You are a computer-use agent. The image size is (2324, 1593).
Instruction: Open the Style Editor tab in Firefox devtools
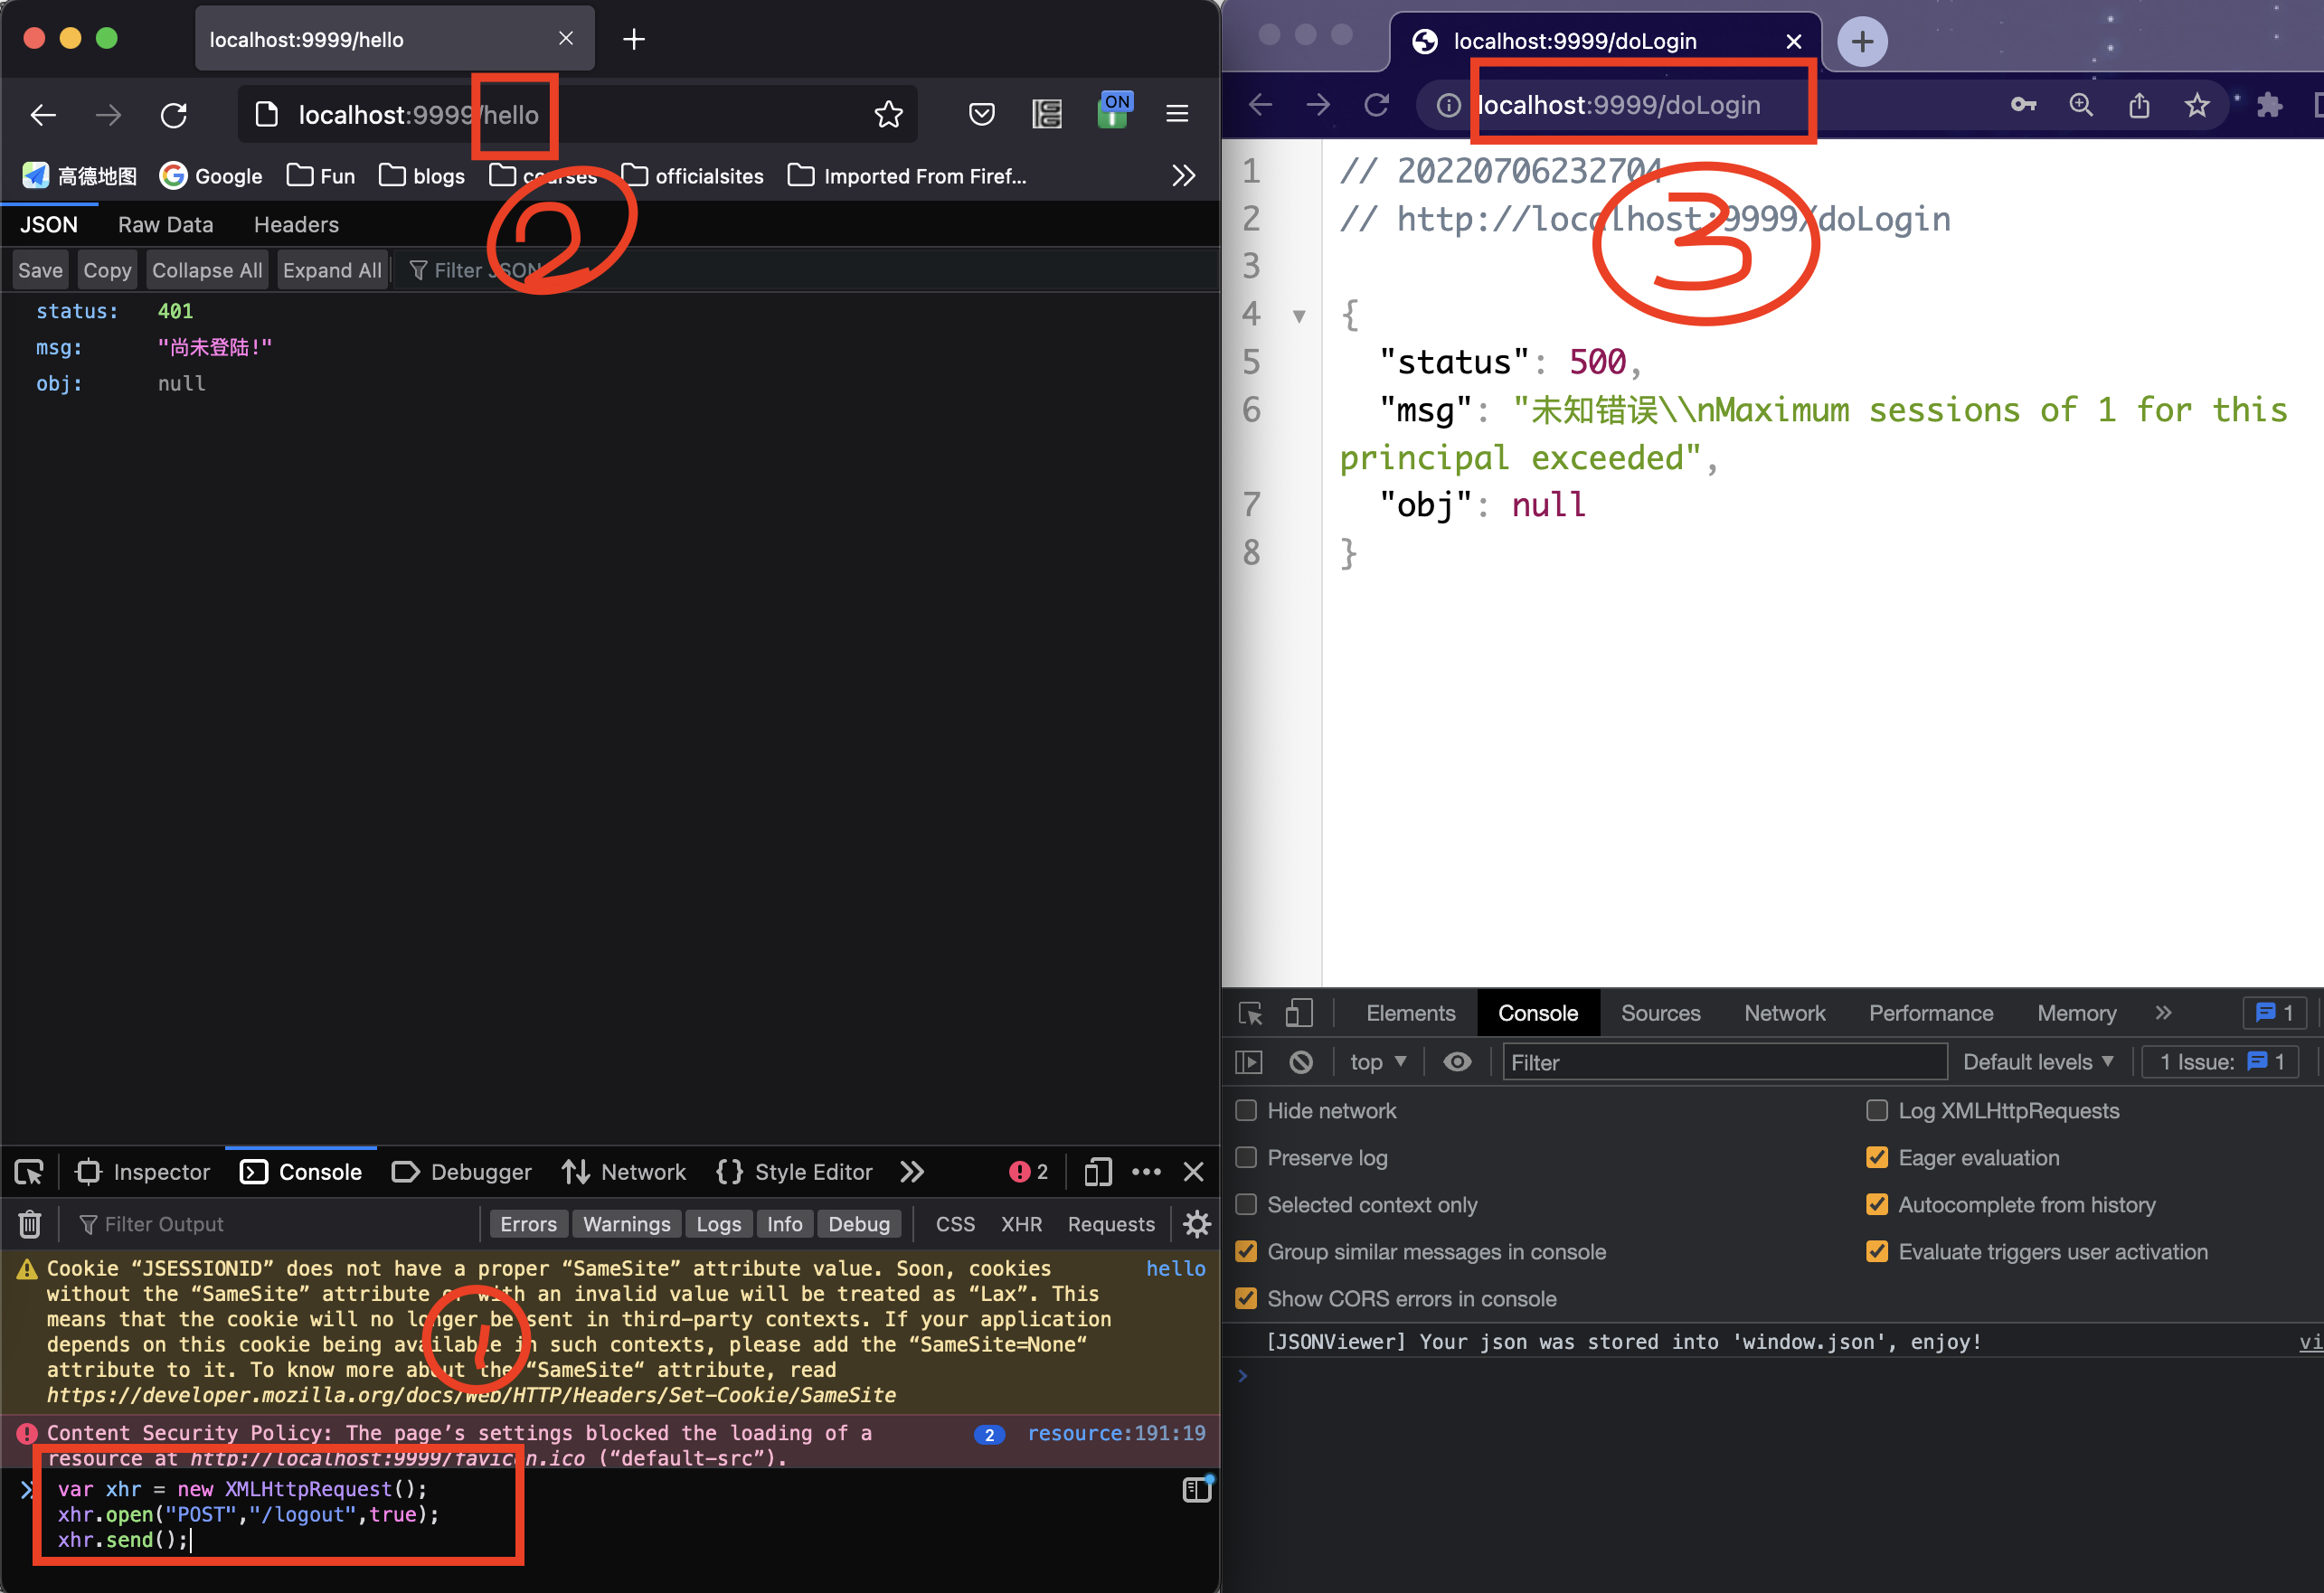(794, 1172)
